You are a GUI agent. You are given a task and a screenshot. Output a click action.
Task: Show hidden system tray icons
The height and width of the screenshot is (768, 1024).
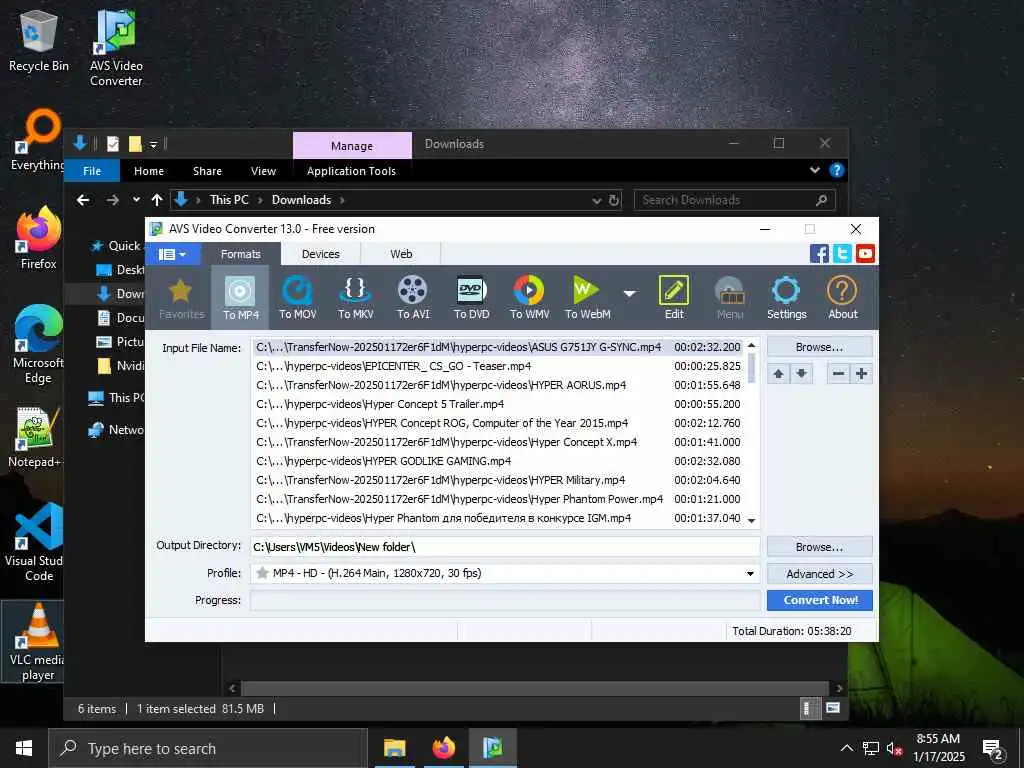point(846,748)
